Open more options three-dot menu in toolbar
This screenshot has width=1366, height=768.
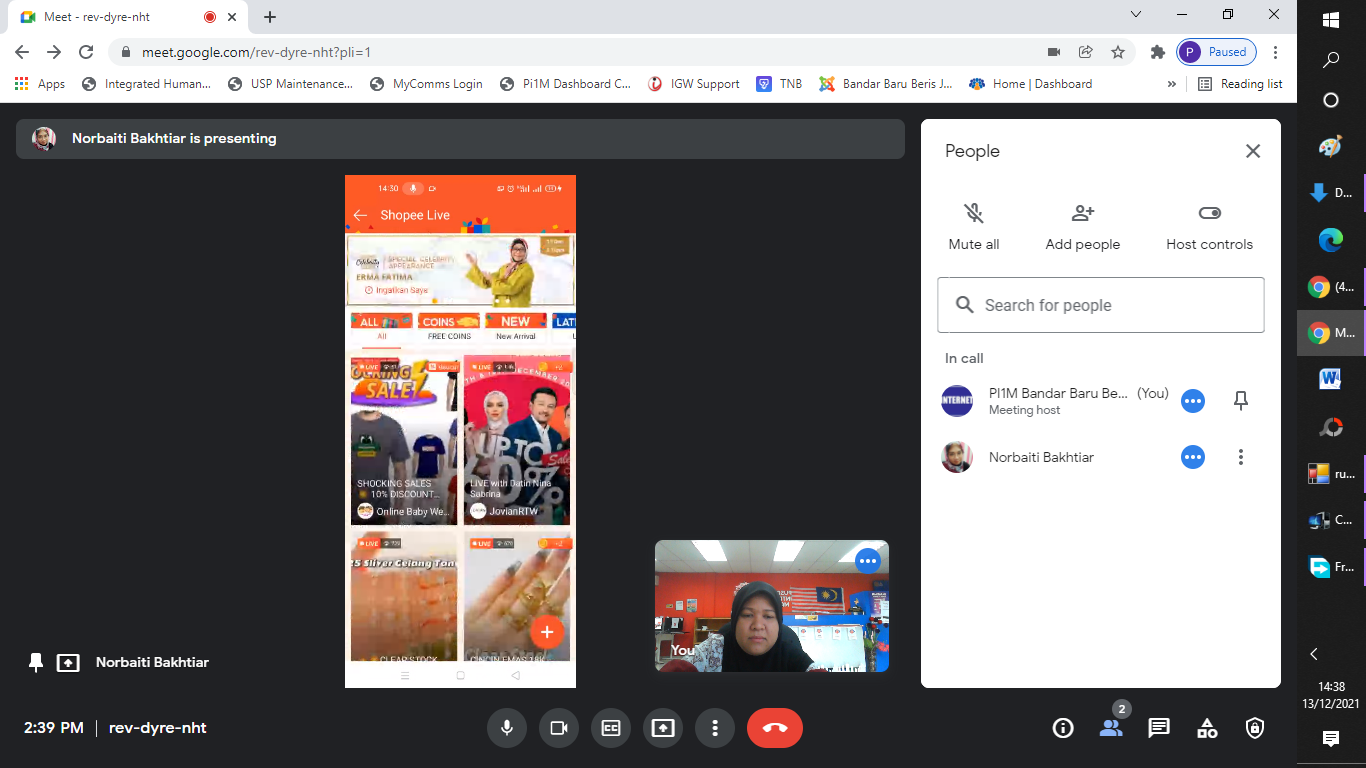click(715, 728)
